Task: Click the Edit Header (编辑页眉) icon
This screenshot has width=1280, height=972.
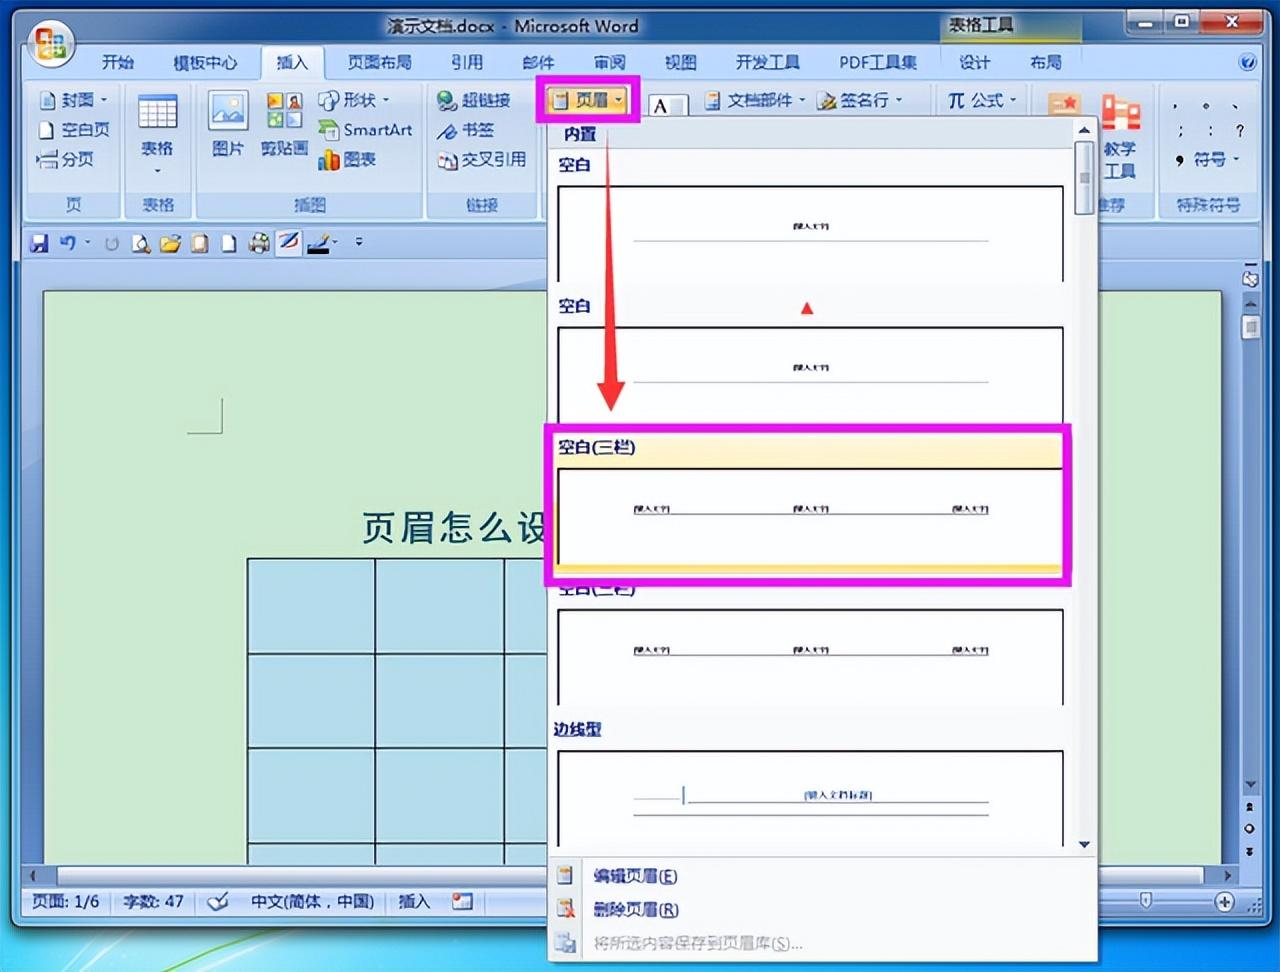Action: pos(565,875)
